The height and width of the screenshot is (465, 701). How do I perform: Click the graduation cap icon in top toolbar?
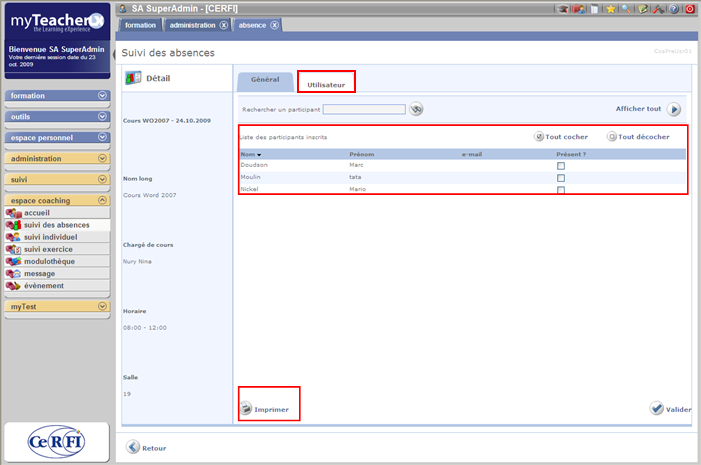(563, 8)
